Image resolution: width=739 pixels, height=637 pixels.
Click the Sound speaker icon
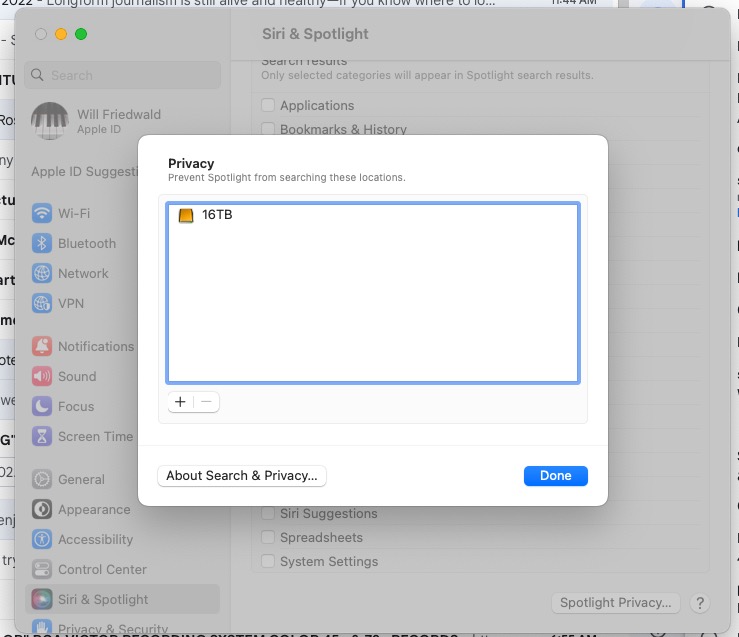pos(42,376)
